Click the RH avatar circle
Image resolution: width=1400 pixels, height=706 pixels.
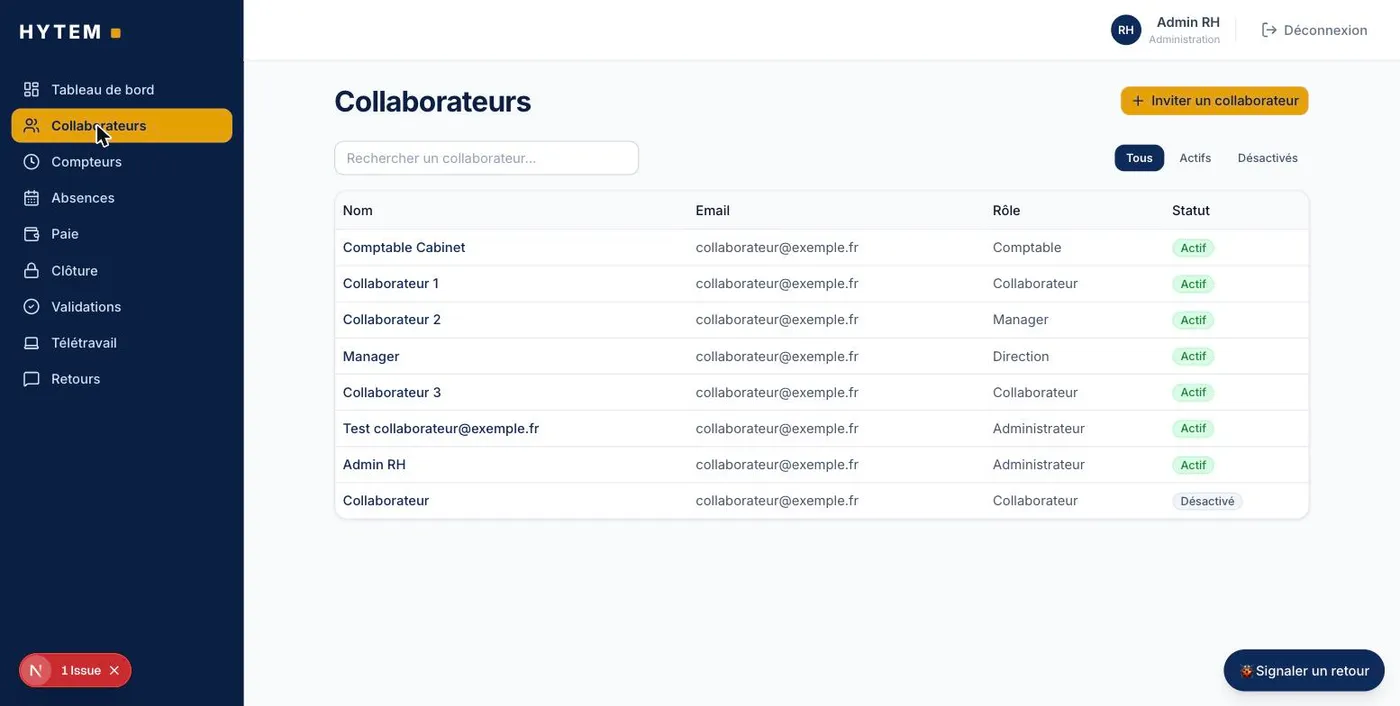pos(1126,30)
